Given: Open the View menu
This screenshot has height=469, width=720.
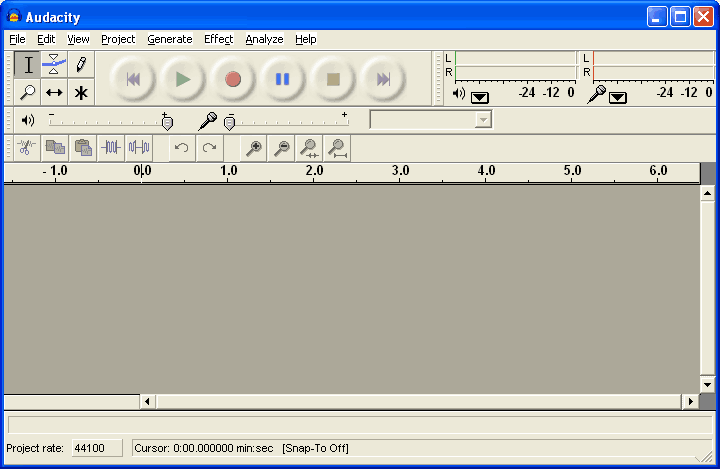Looking at the screenshot, I should click(78, 40).
